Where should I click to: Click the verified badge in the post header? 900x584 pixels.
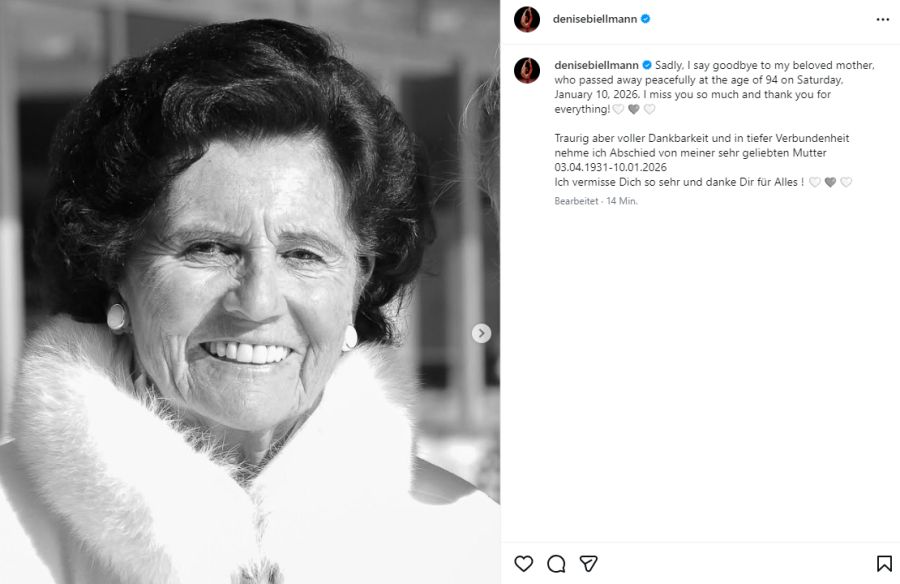point(646,19)
